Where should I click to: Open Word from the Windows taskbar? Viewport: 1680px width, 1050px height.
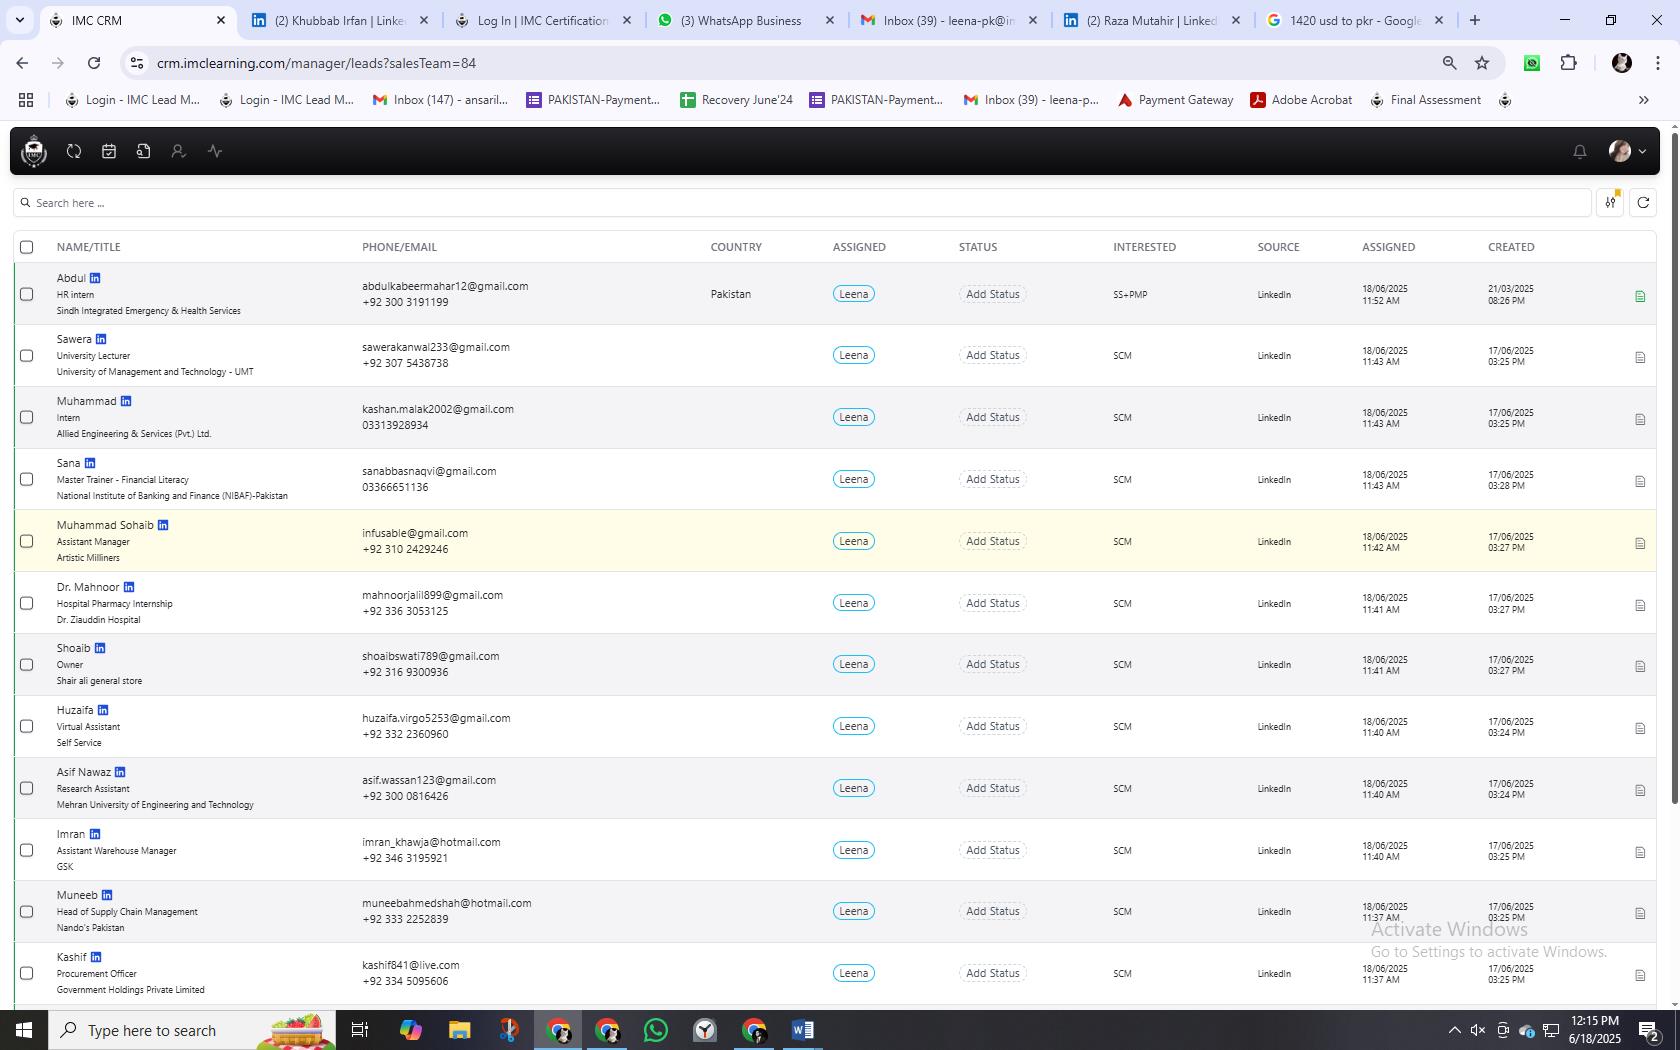click(x=803, y=1030)
